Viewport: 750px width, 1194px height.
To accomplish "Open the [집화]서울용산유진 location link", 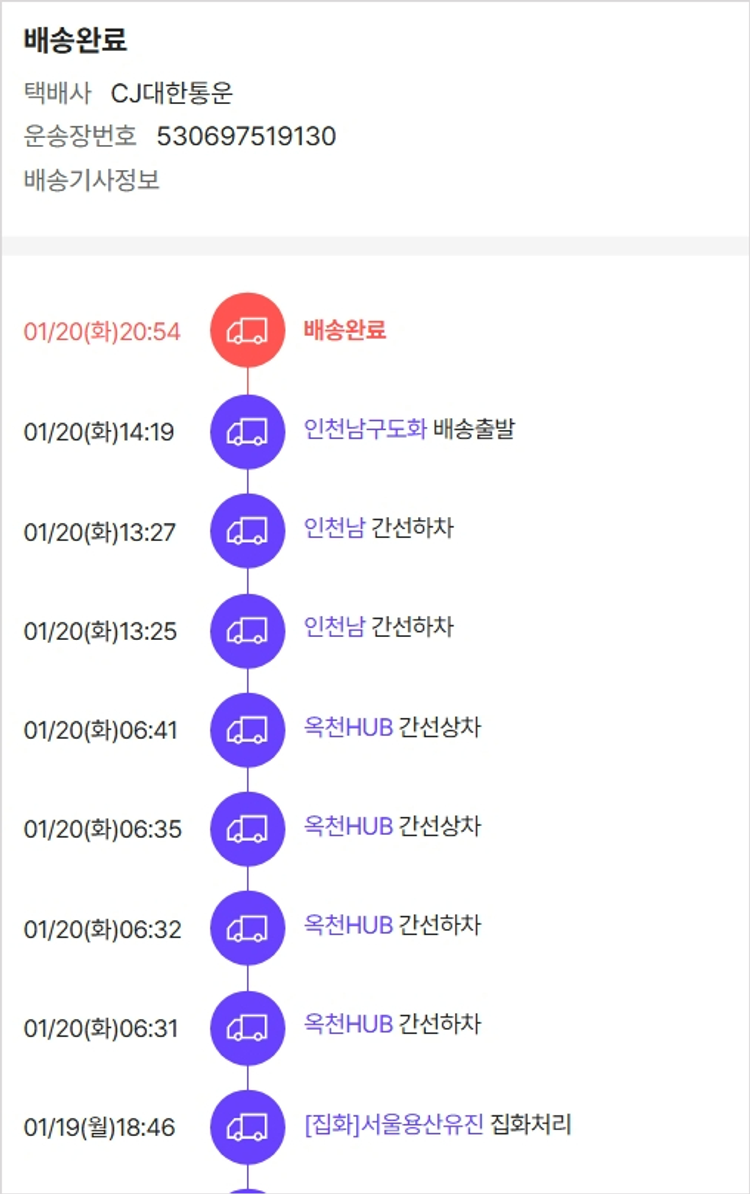I will pos(393,1124).
